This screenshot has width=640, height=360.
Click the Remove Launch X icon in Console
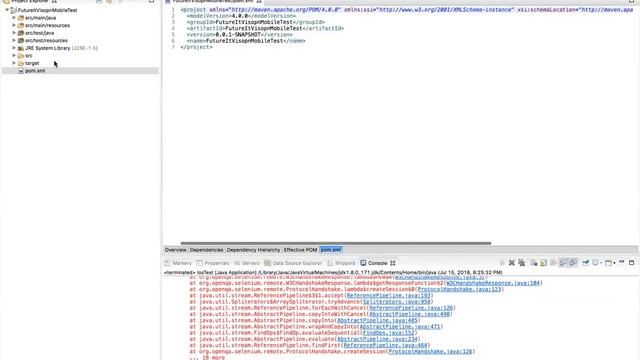point(512,263)
